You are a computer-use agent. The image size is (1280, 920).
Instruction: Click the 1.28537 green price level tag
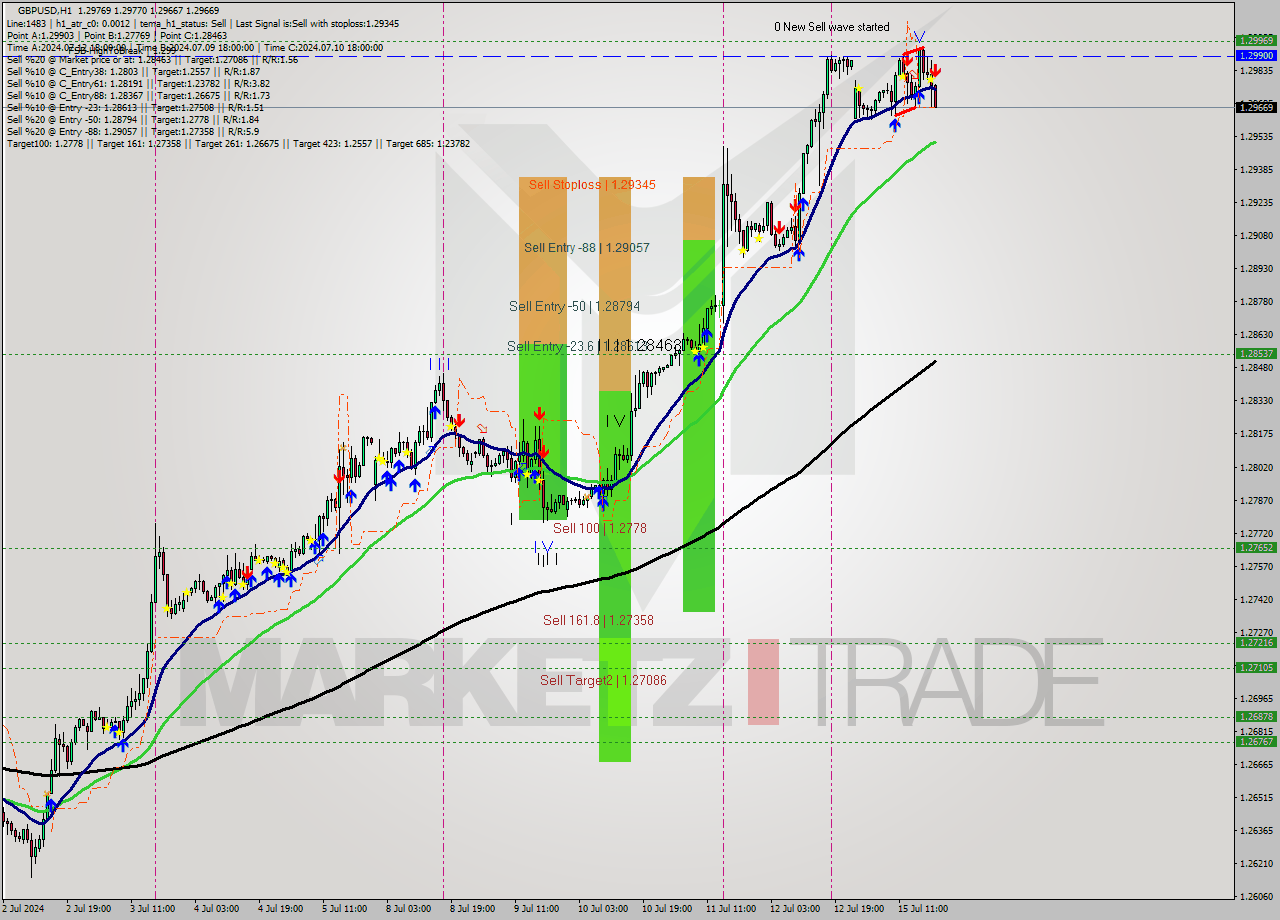[1256, 353]
